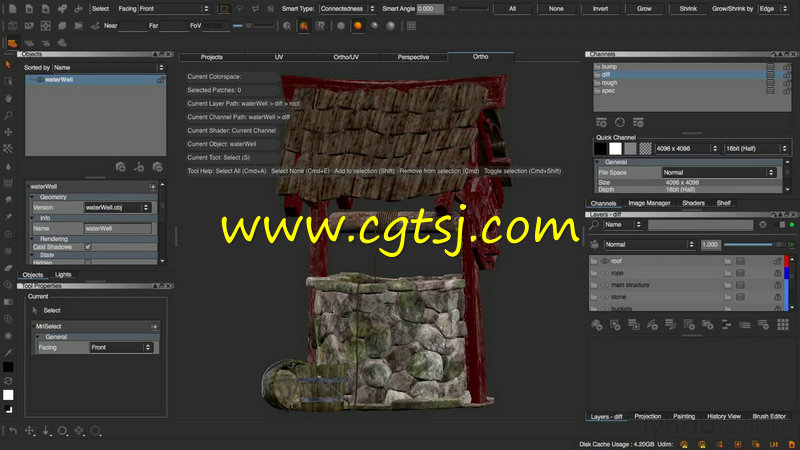Select the Blur droplet tool
This screenshot has height=450, width=800.
coord(8,166)
